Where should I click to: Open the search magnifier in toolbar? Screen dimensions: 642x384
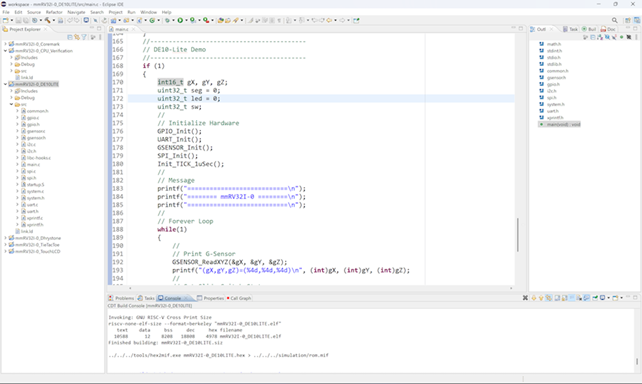point(615,20)
